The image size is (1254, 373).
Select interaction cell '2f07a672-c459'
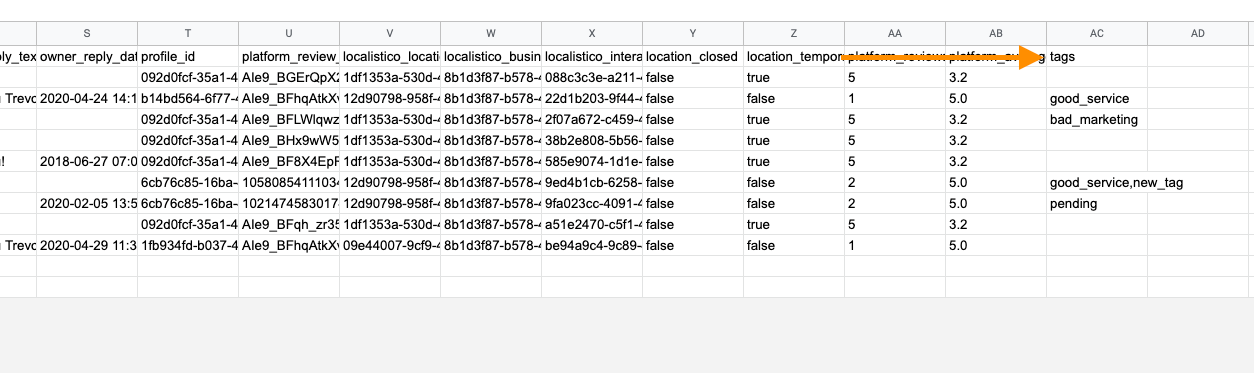592,120
